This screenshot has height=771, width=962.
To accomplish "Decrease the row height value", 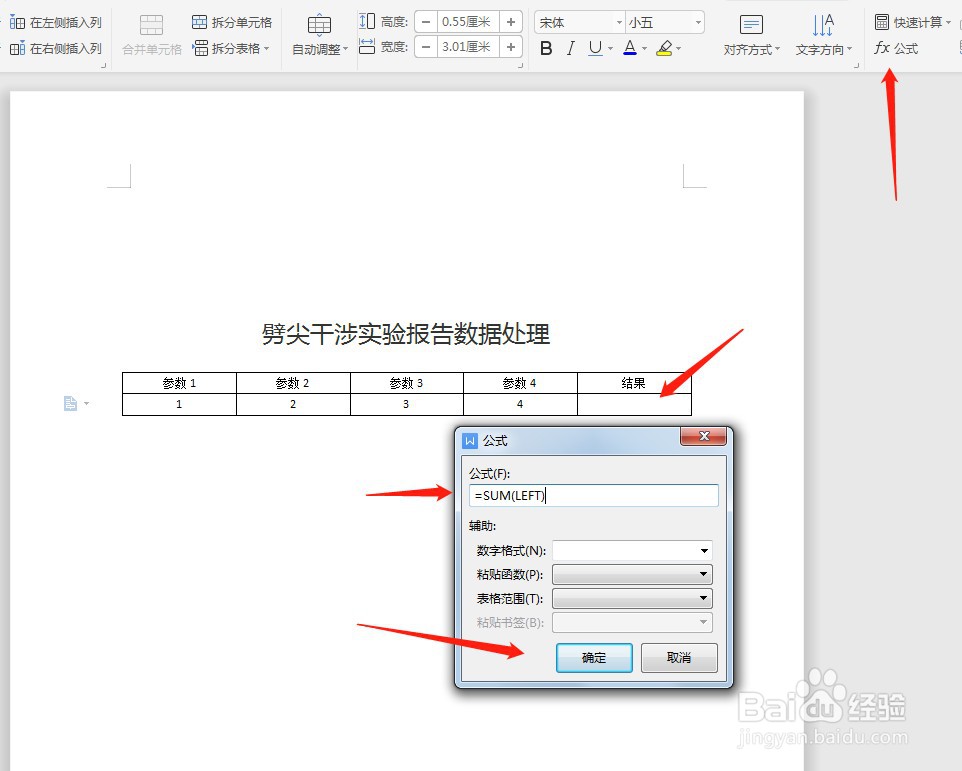I will point(426,22).
